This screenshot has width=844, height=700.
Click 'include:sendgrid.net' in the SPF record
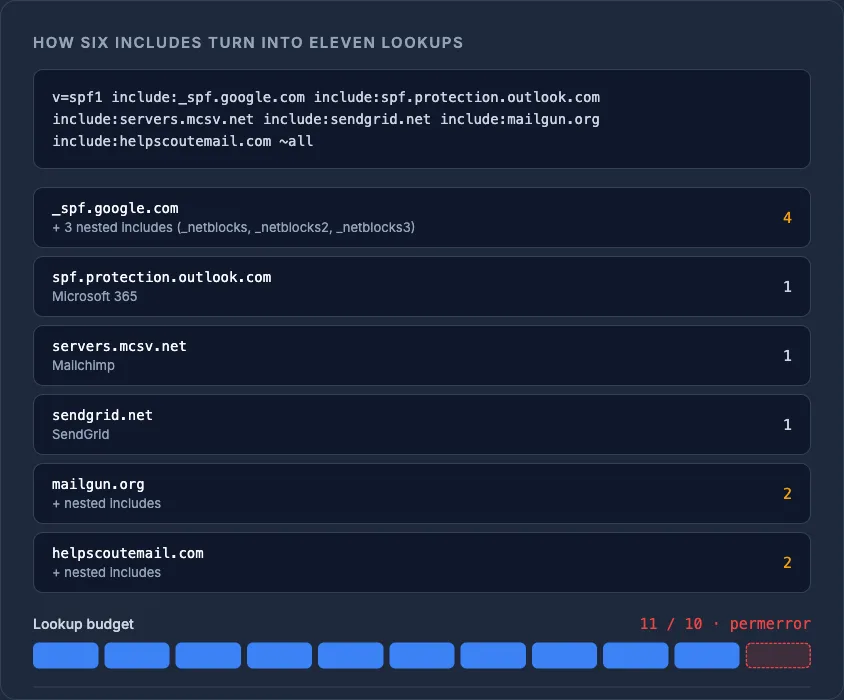(347, 119)
